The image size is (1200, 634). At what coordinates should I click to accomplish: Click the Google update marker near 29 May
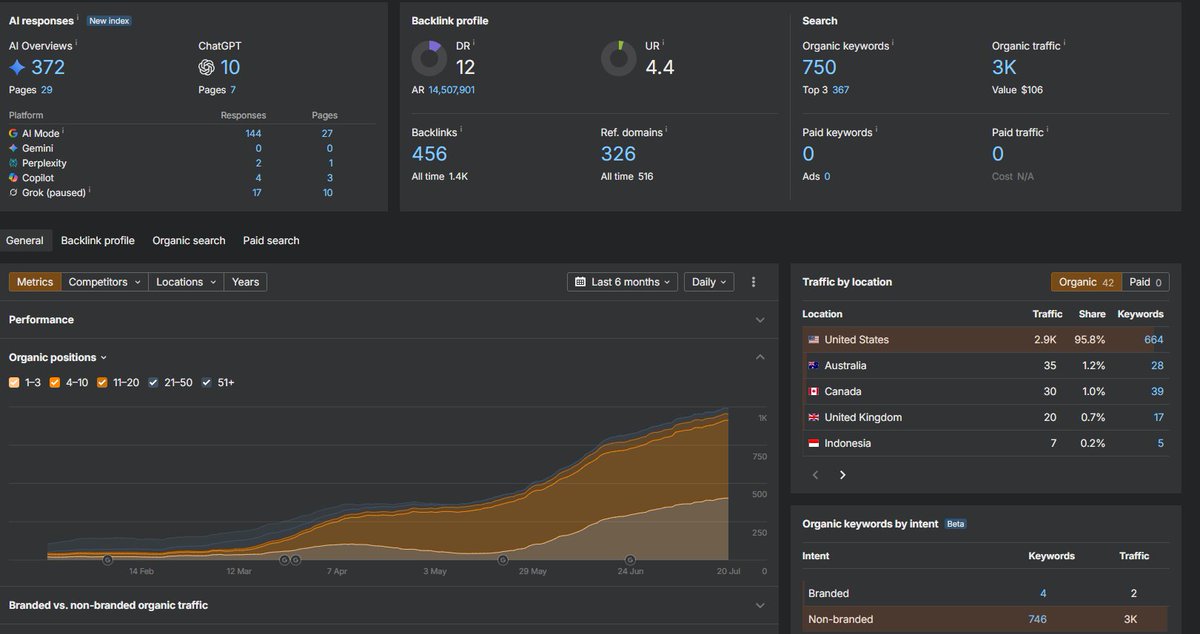[503, 560]
